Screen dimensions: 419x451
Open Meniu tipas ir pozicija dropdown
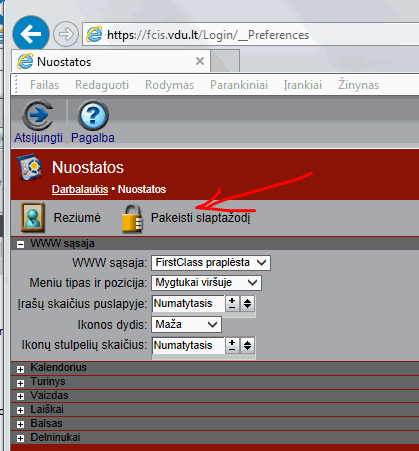coord(206,283)
